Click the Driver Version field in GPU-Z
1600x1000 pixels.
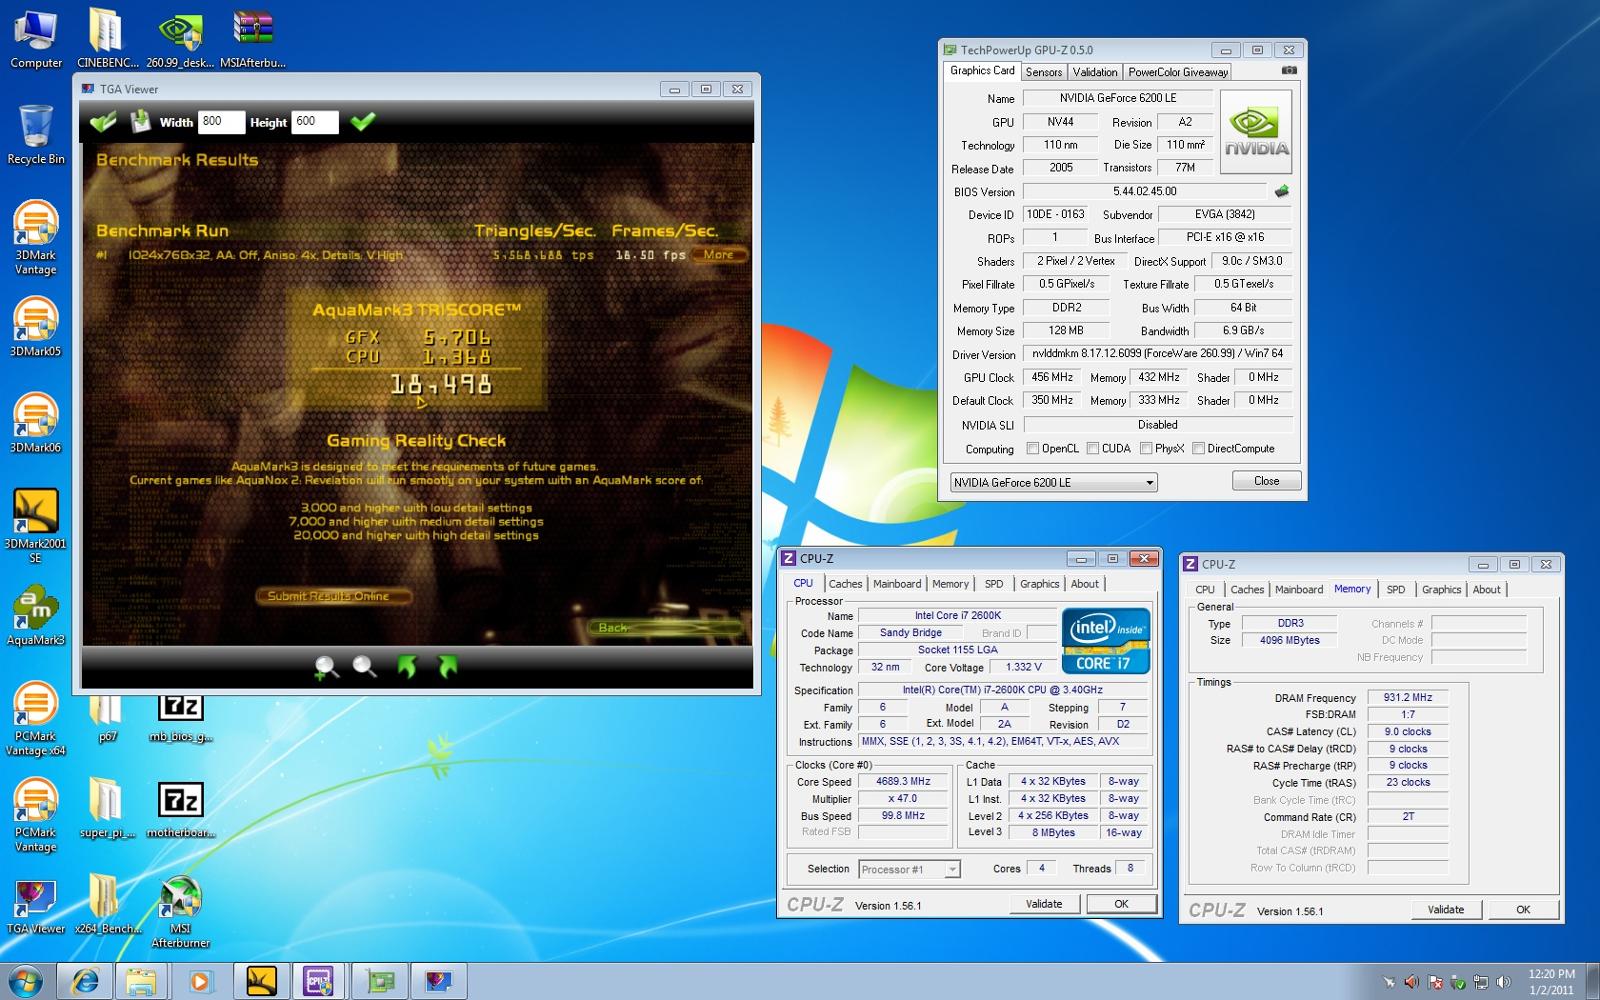pos(1158,353)
